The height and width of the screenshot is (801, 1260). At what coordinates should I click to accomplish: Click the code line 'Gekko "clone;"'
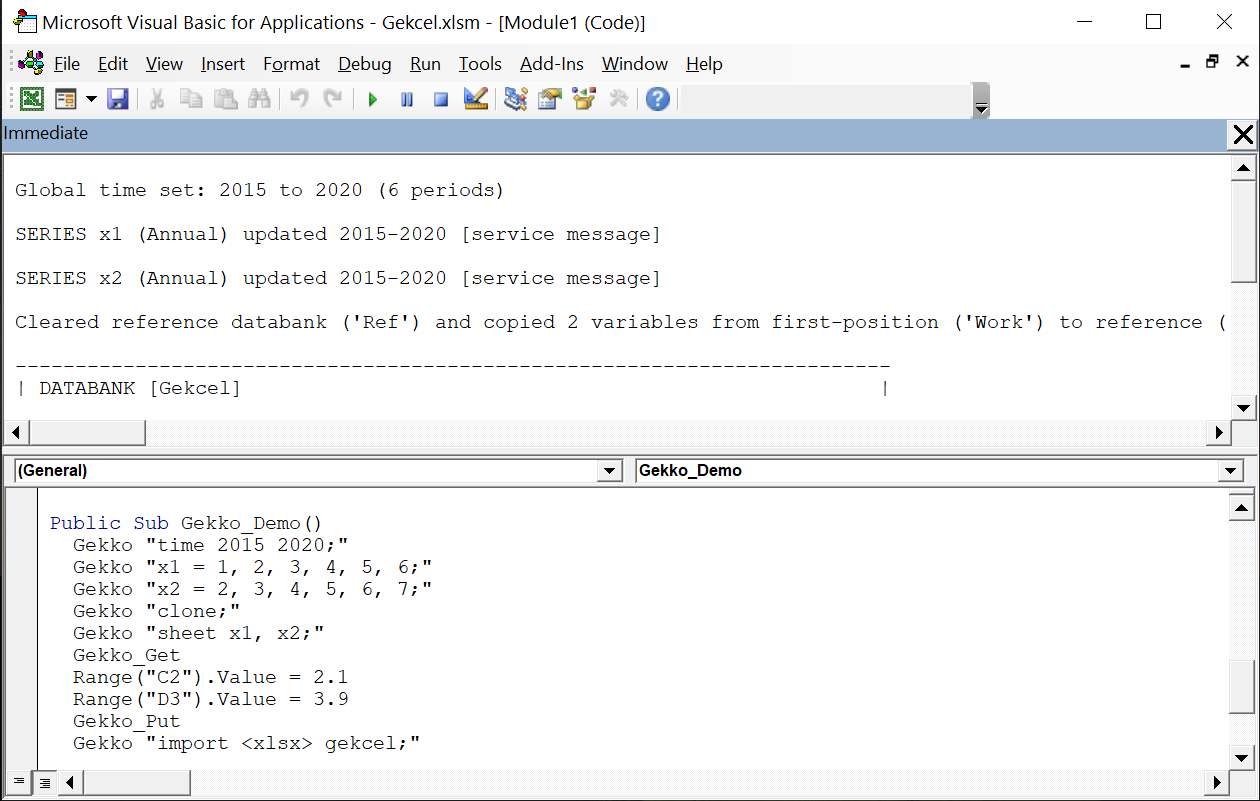(x=157, y=611)
